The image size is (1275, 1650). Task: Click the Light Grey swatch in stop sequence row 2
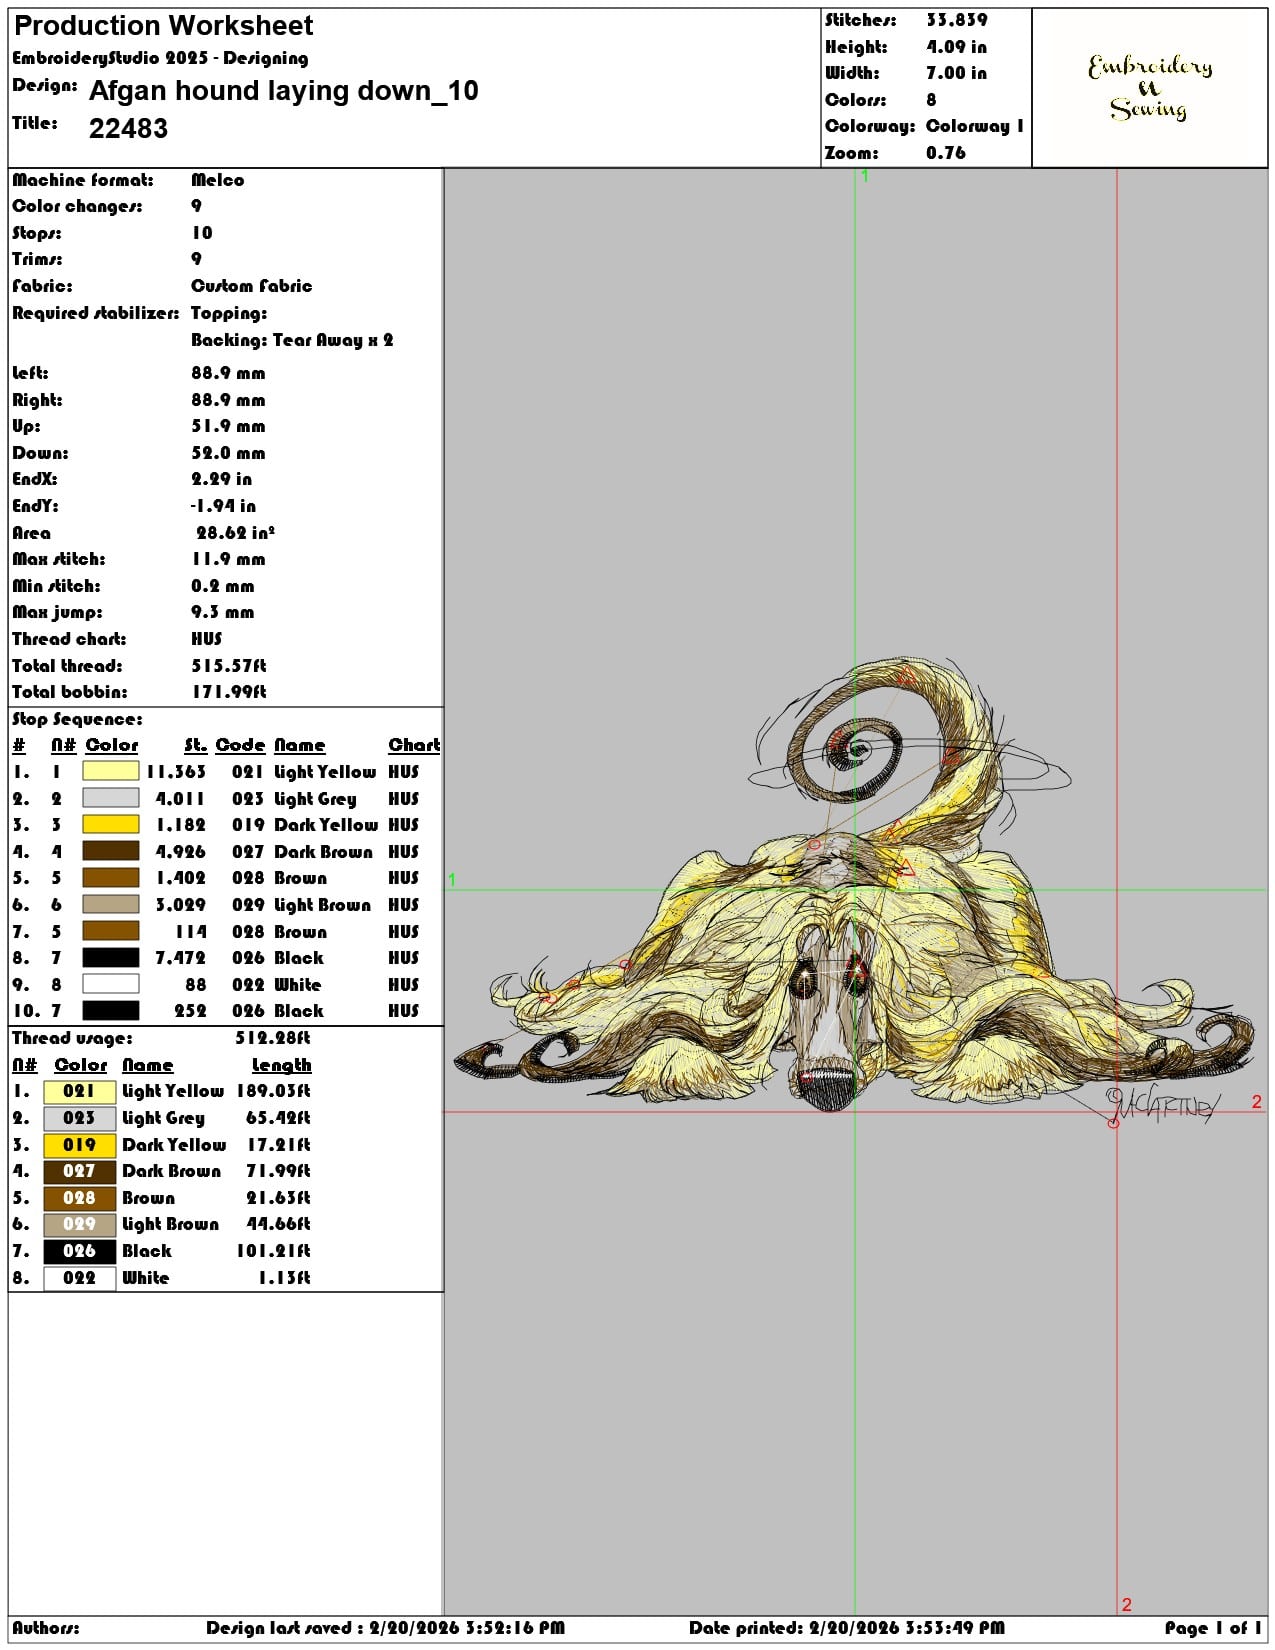click(110, 798)
